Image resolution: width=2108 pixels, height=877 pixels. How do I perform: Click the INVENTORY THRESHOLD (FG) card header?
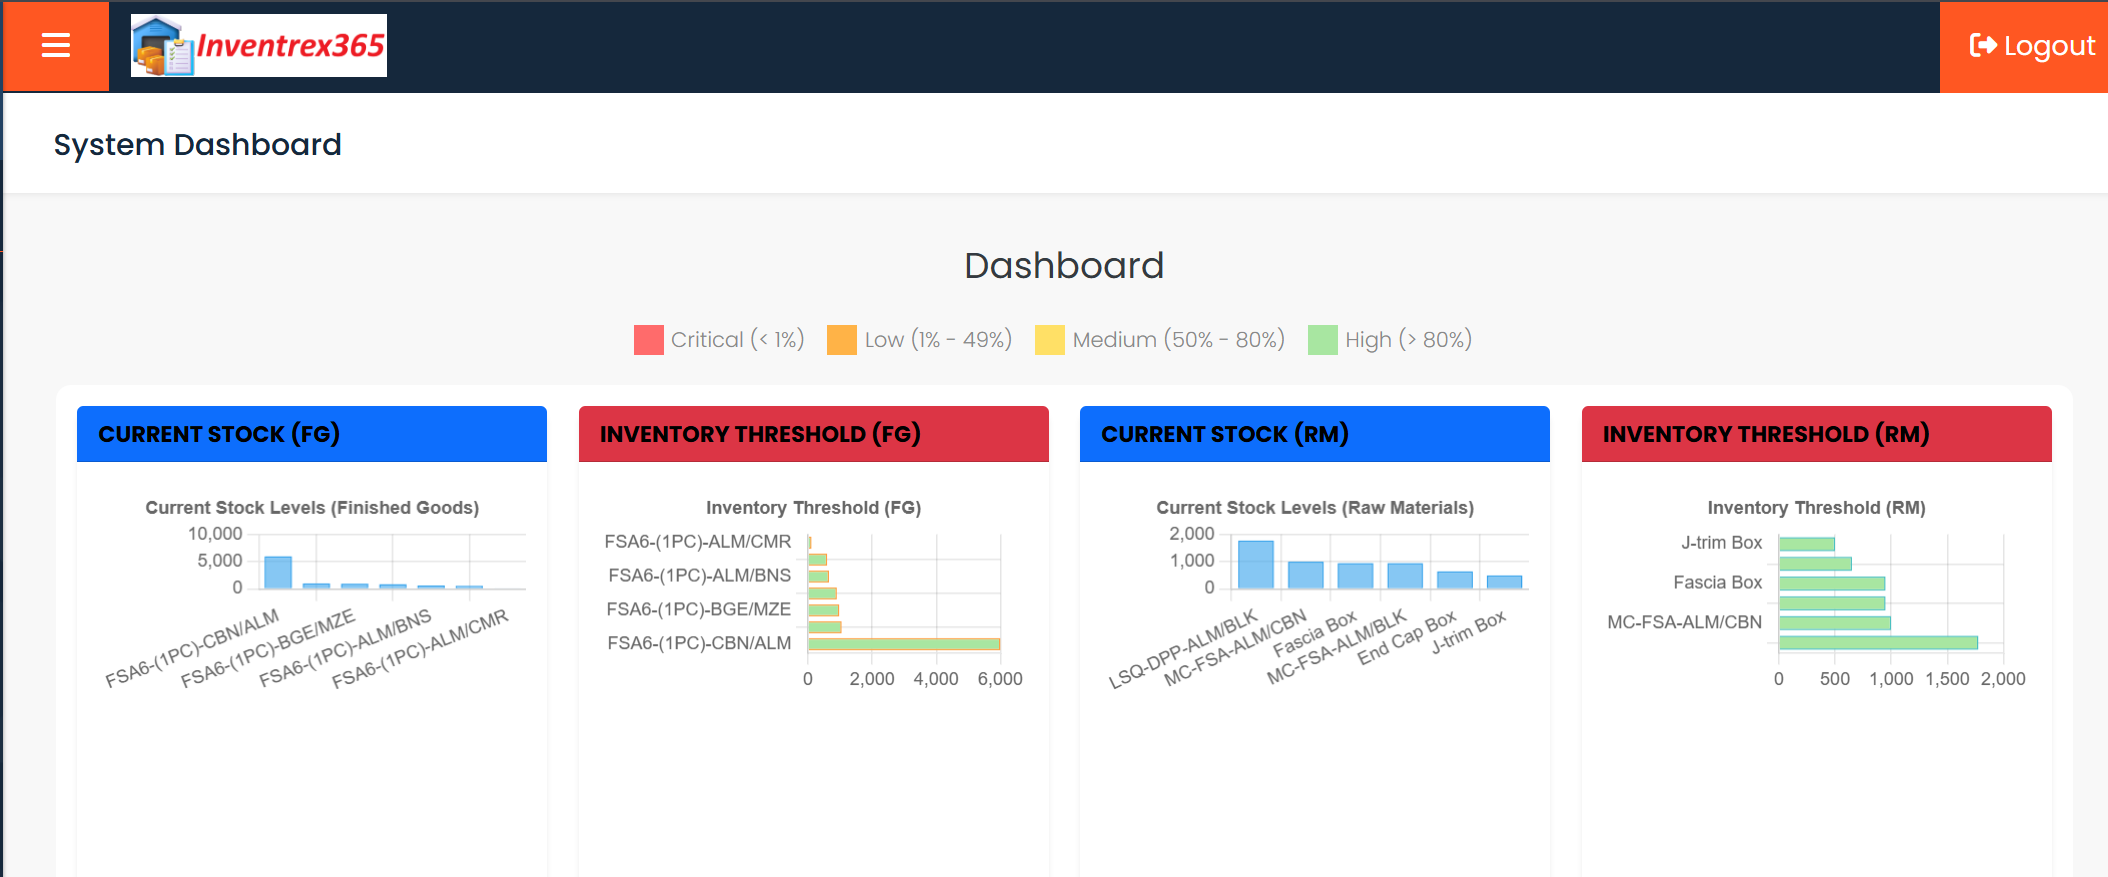tap(814, 434)
